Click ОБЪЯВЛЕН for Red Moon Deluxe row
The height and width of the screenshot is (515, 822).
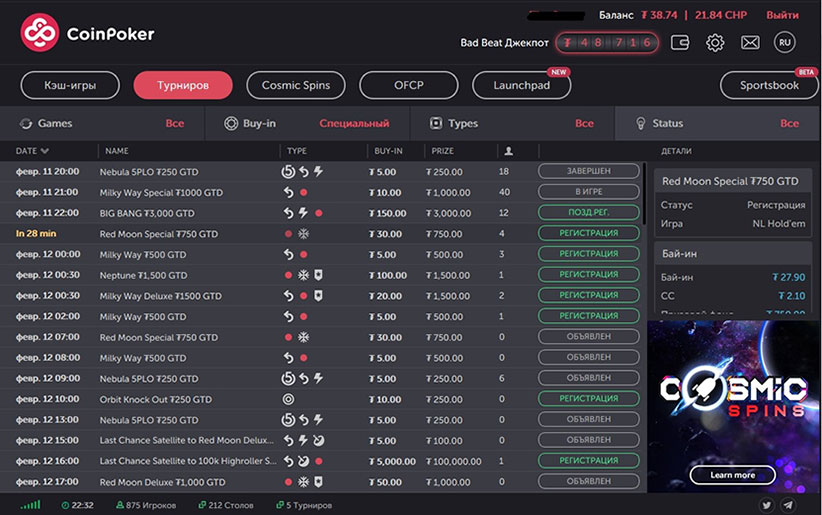(x=589, y=481)
